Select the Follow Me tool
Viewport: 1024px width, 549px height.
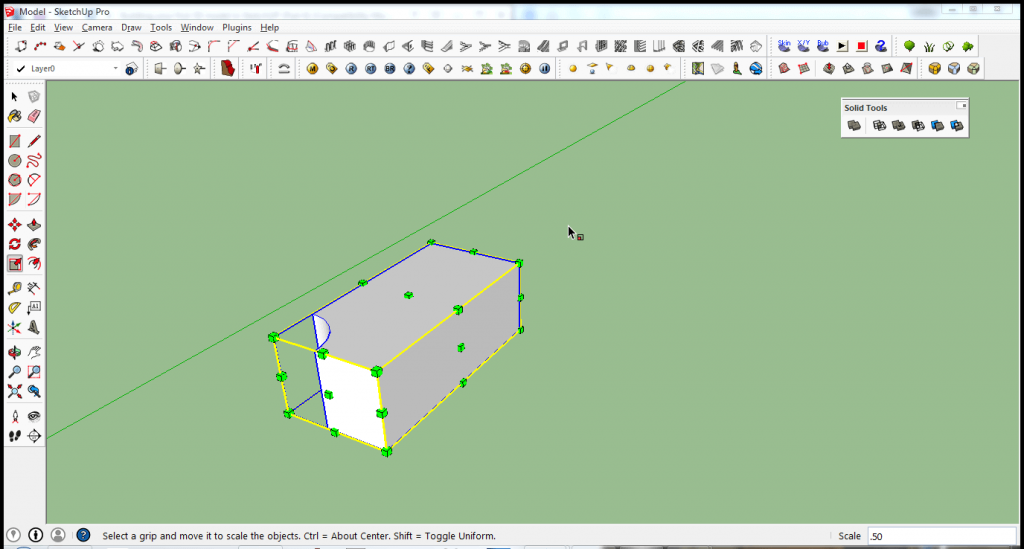click(x=34, y=244)
